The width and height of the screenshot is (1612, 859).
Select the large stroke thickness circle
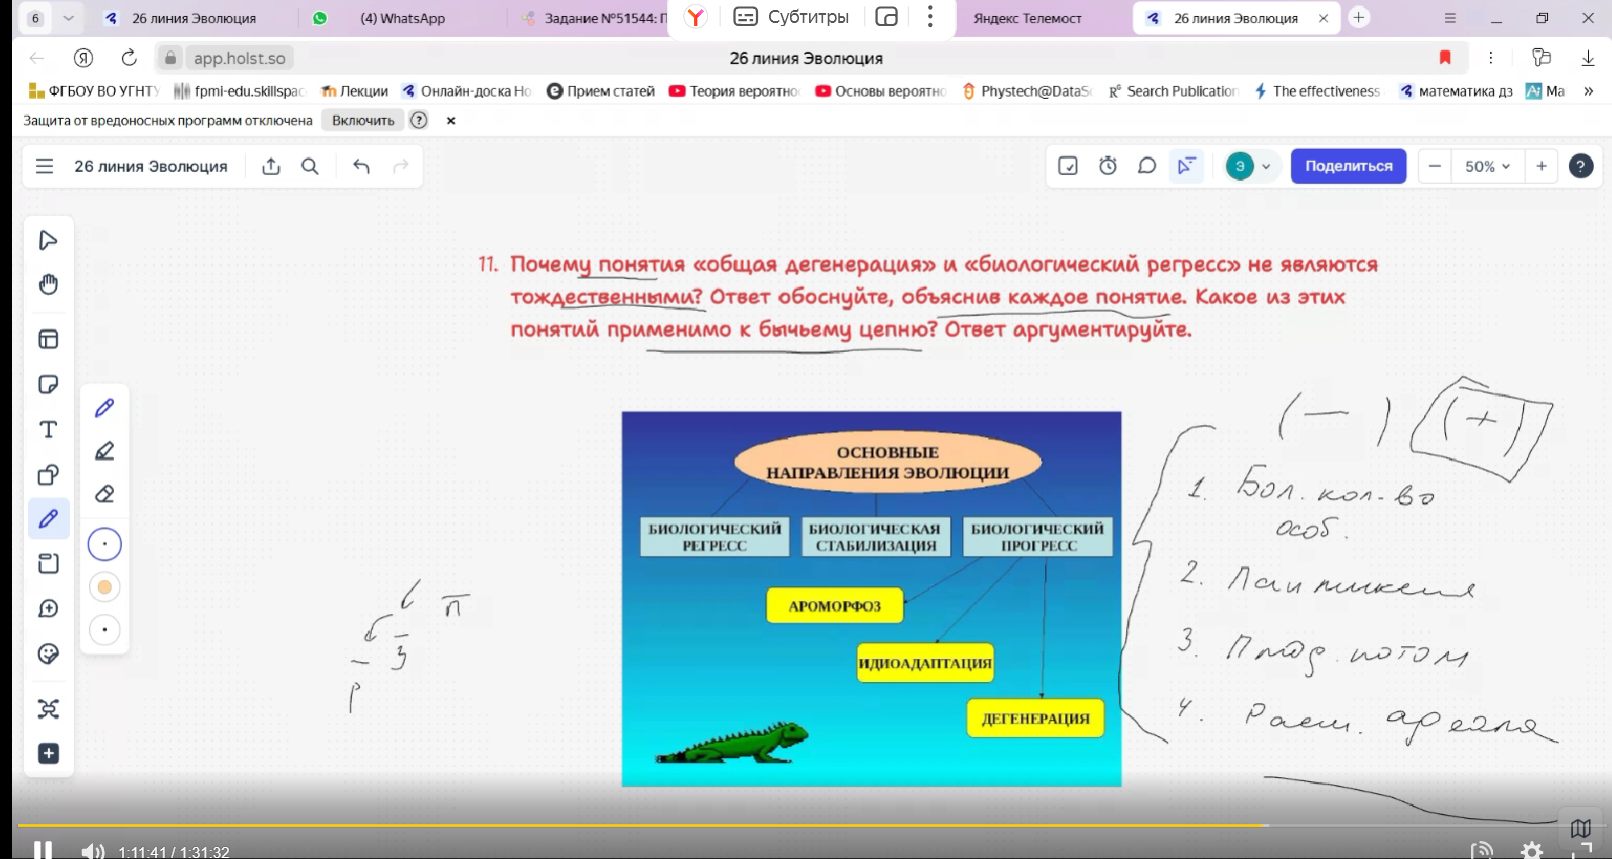(104, 545)
